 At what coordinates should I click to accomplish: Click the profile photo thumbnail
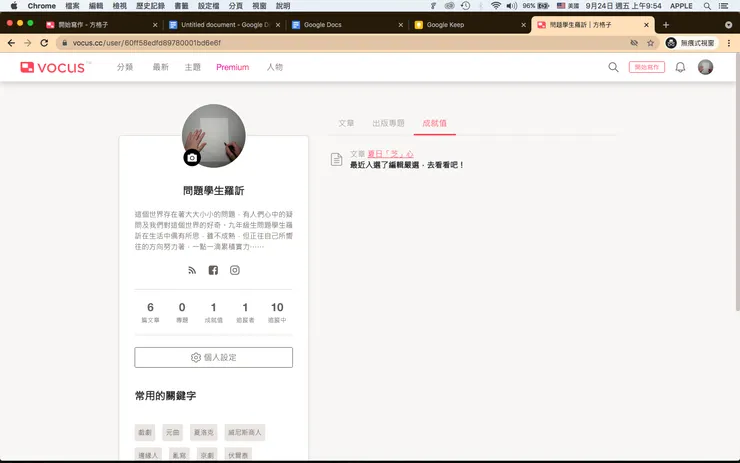(214, 136)
